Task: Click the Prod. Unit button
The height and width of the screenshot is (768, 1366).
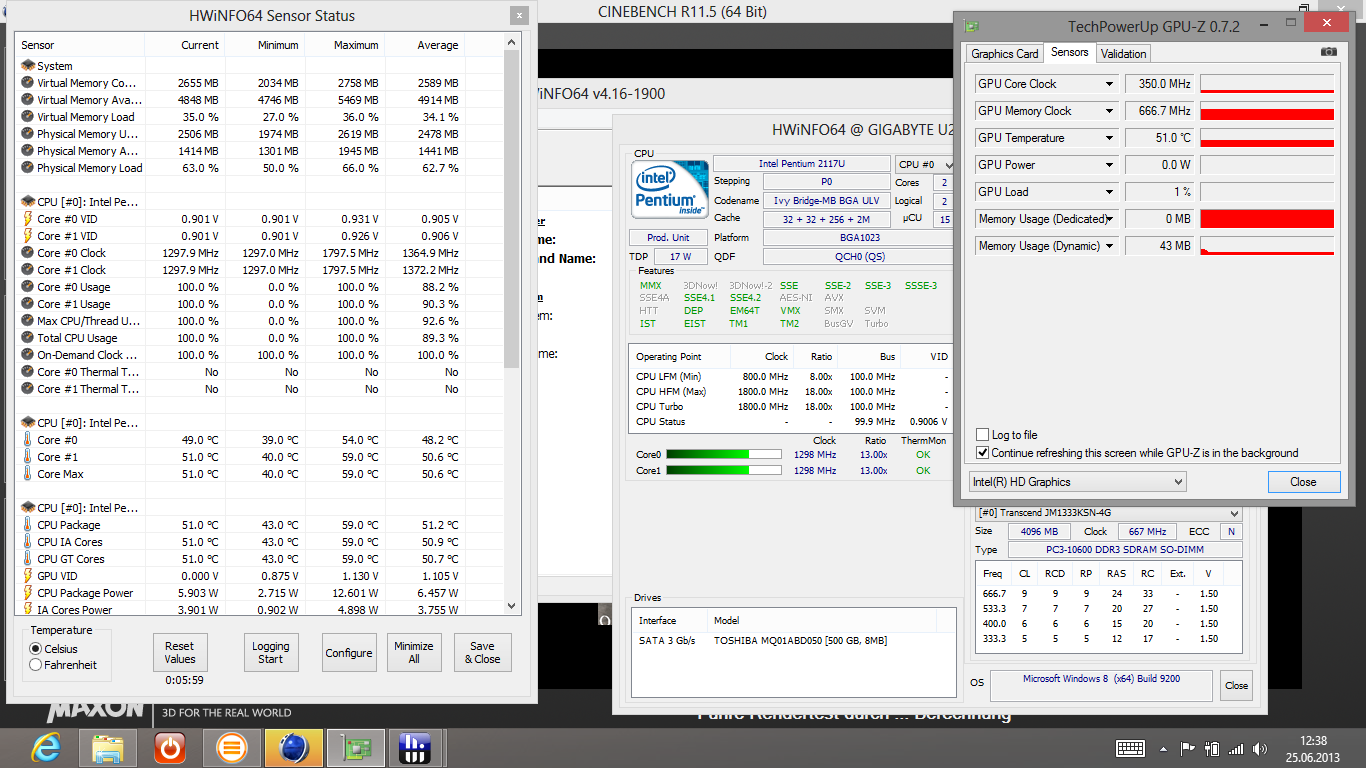Action: click(668, 238)
